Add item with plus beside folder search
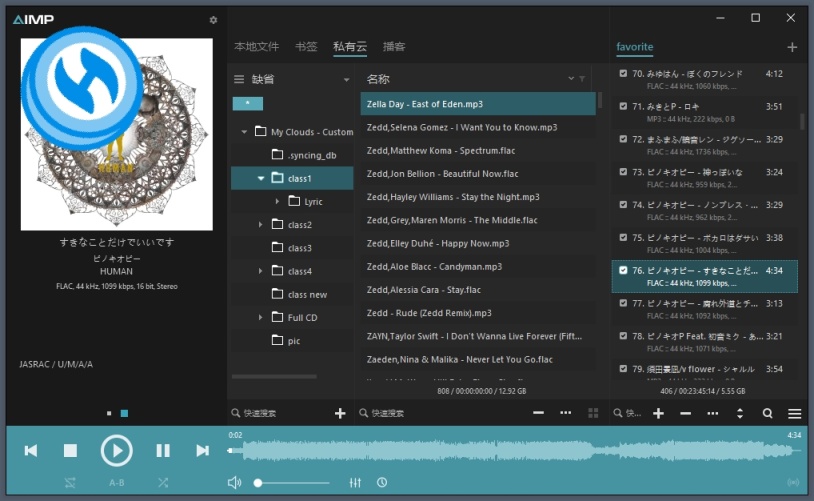This screenshot has width=814, height=501. click(x=340, y=413)
